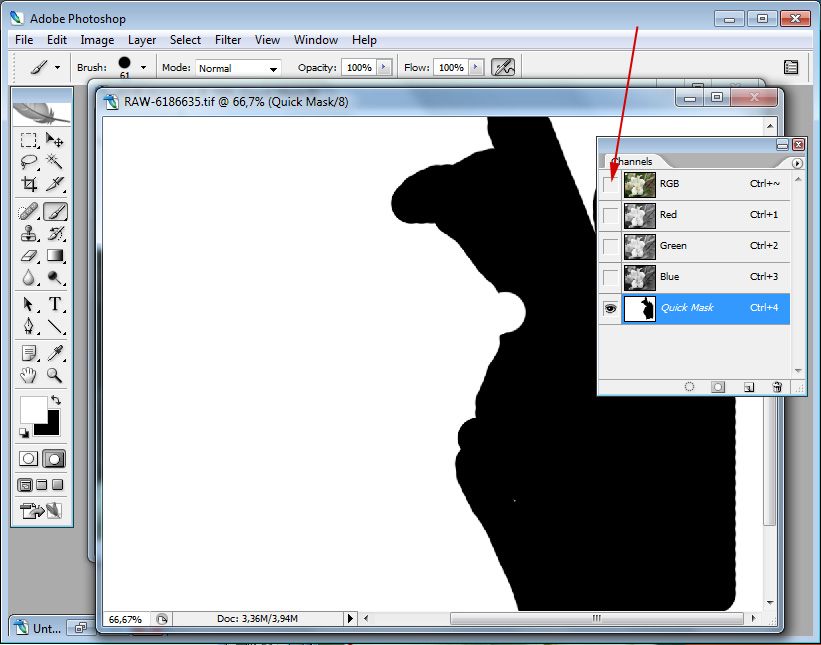
Task: Open the Edit menu
Action: click(x=57, y=40)
